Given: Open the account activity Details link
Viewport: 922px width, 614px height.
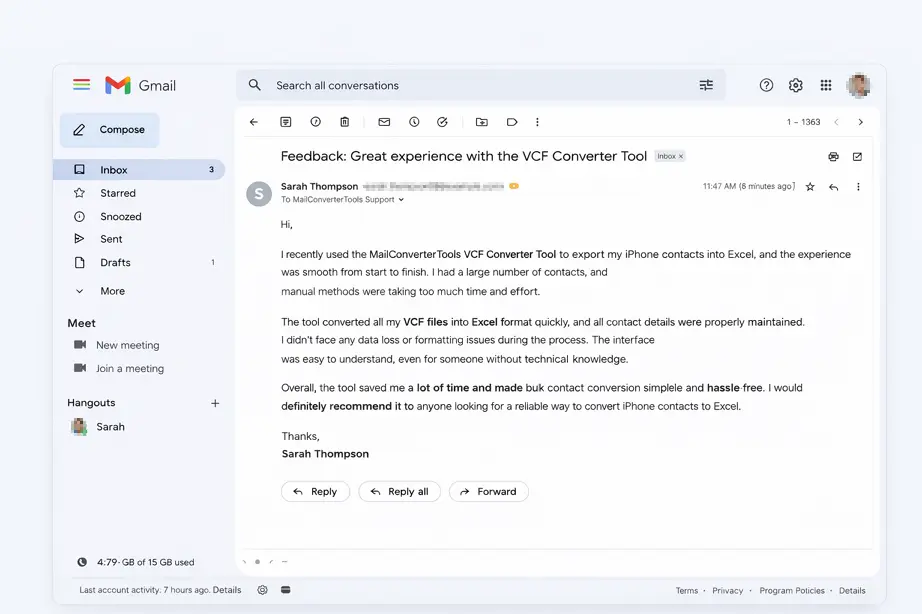Looking at the screenshot, I should (227, 589).
